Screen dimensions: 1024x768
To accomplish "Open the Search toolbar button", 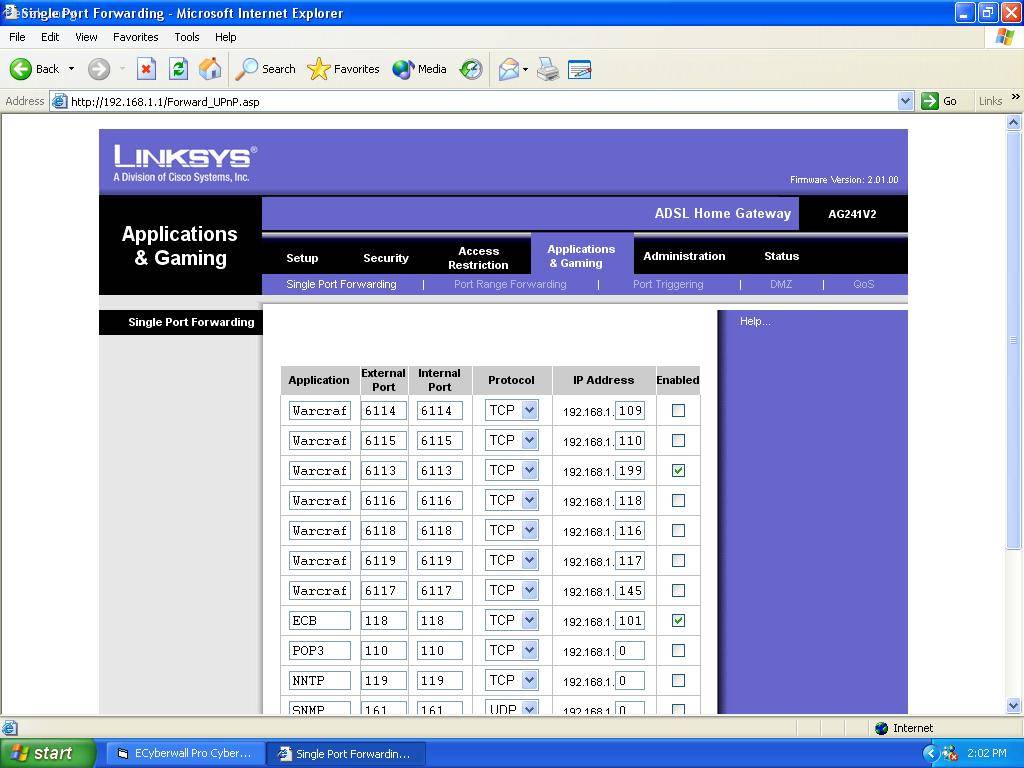I will click(x=265, y=69).
